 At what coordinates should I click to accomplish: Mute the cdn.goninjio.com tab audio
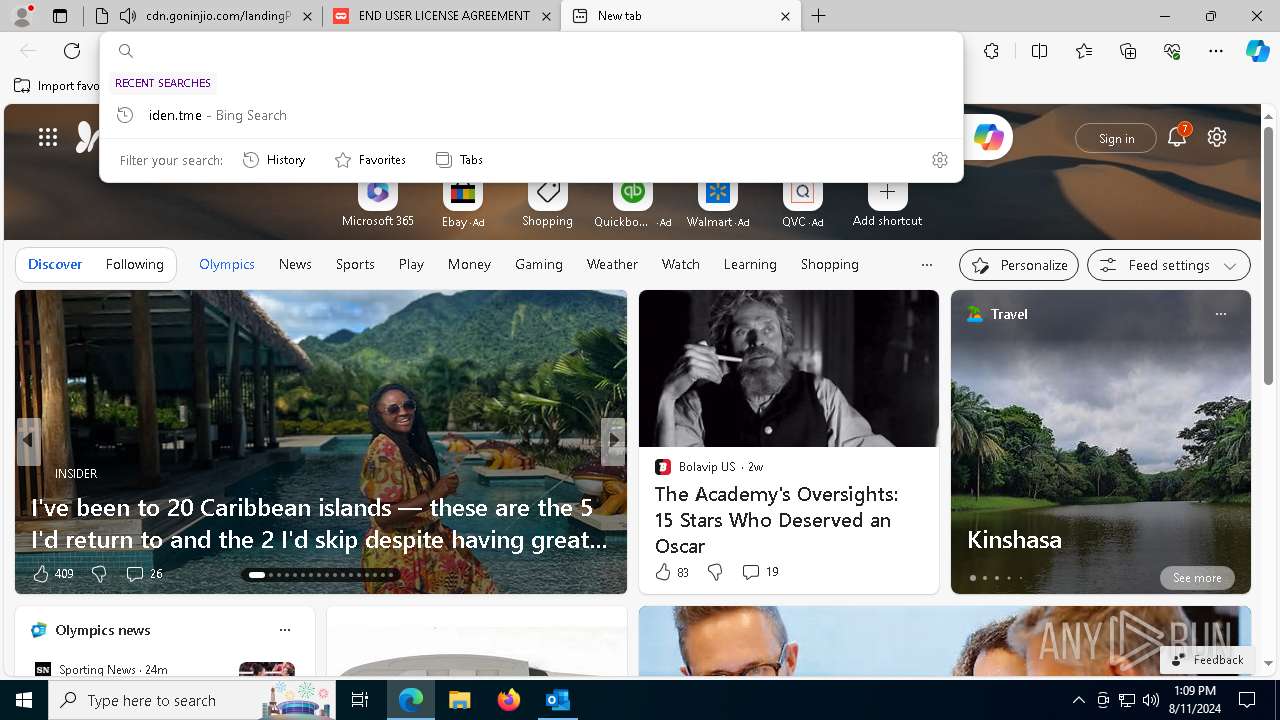(x=127, y=16)
